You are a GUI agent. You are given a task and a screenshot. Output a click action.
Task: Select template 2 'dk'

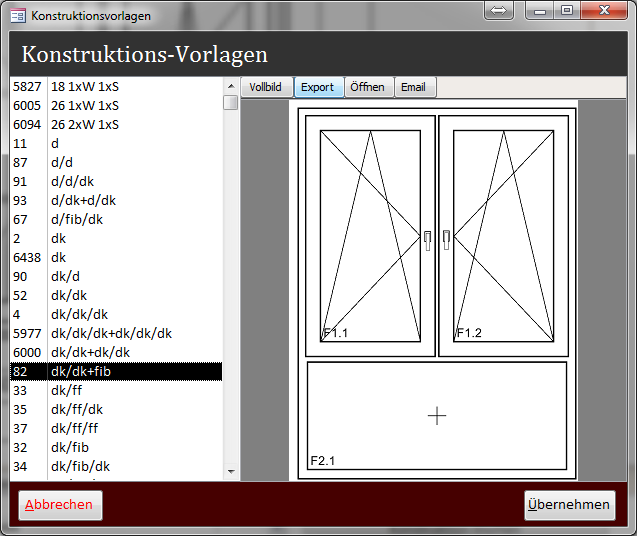[116, 239]
